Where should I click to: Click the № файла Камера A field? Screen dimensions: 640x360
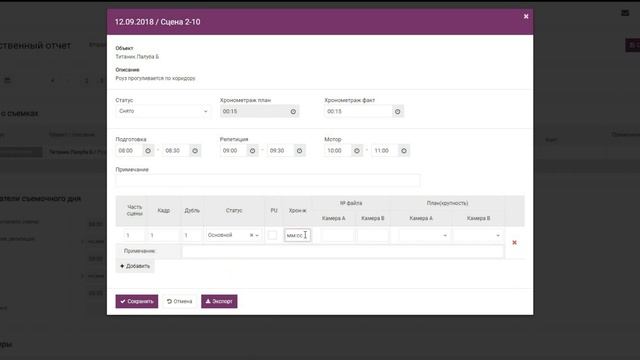click(337, 235)
